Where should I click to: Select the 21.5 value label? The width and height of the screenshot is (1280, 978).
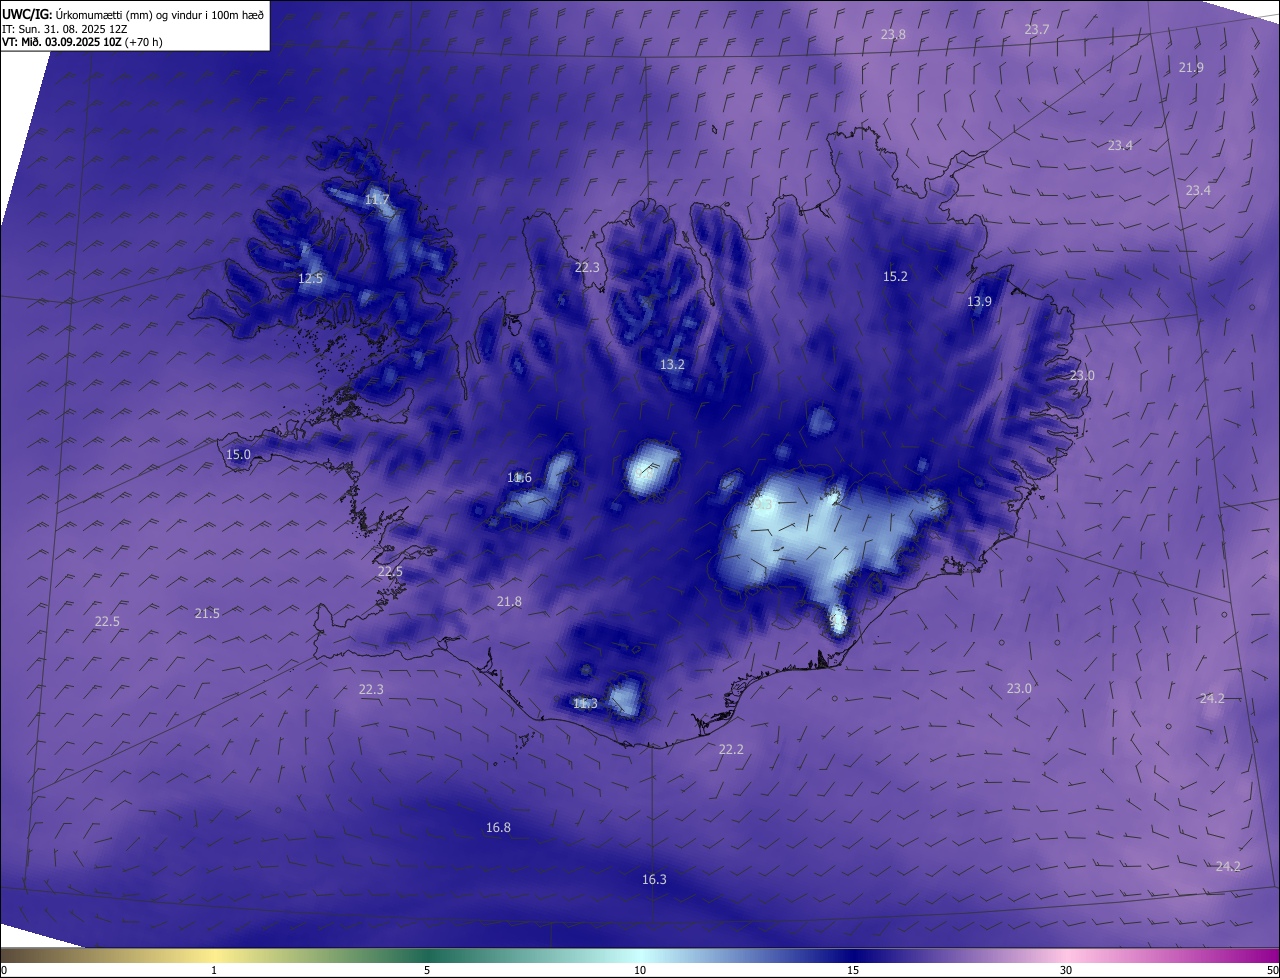(x=207, y=614)
